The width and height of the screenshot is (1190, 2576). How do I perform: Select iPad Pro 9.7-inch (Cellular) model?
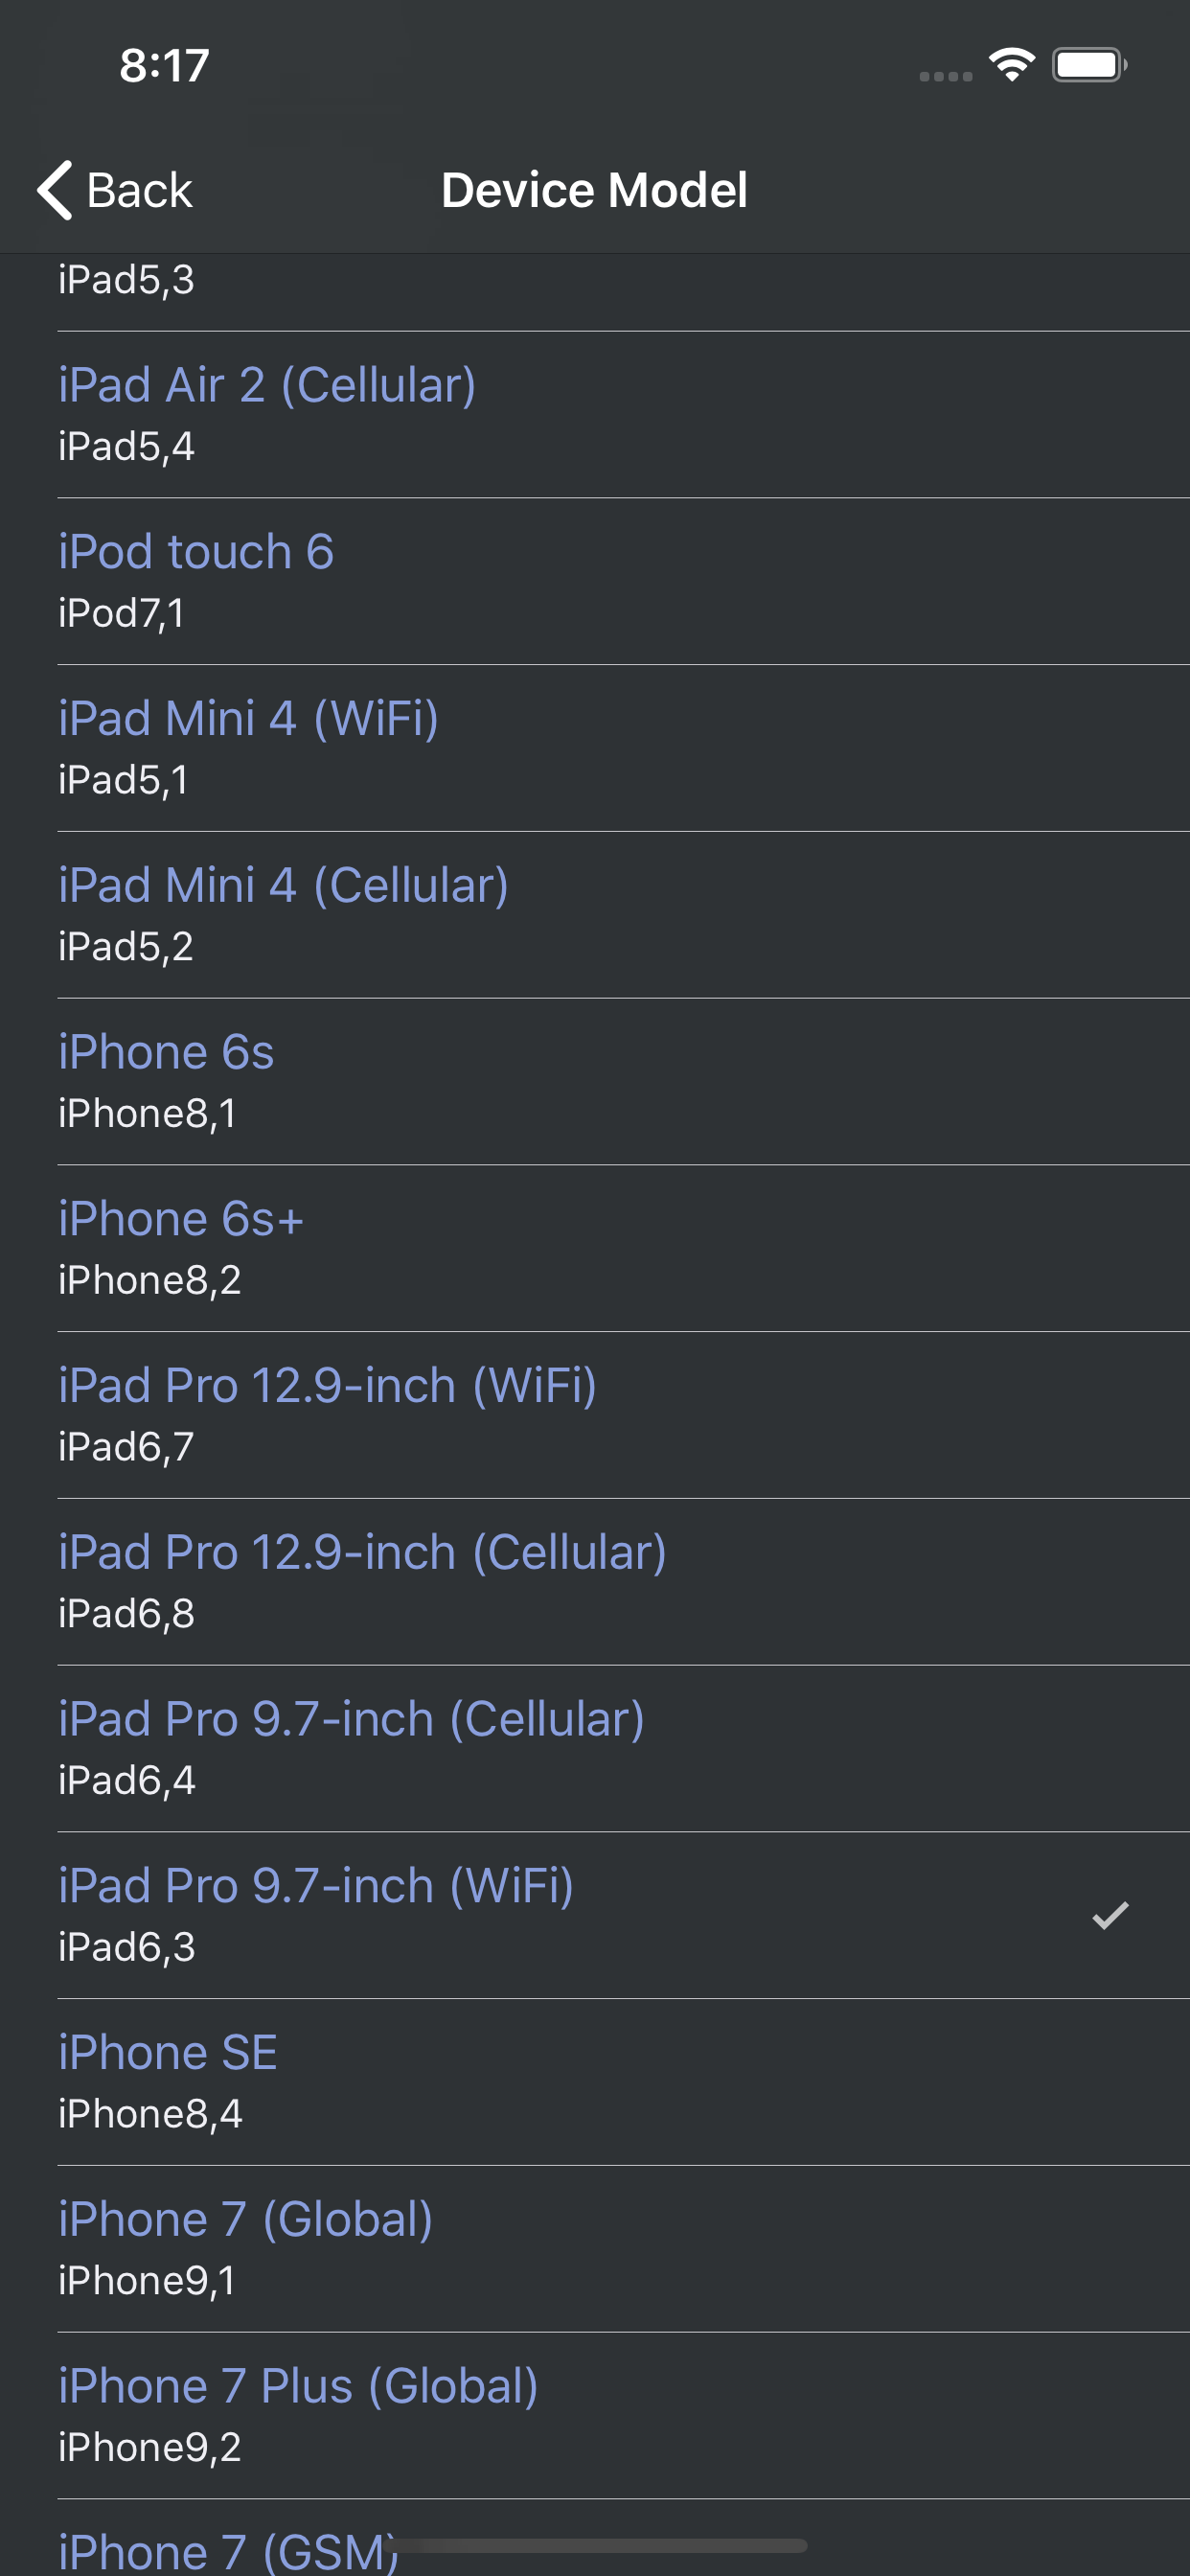tap(595, 1748)
